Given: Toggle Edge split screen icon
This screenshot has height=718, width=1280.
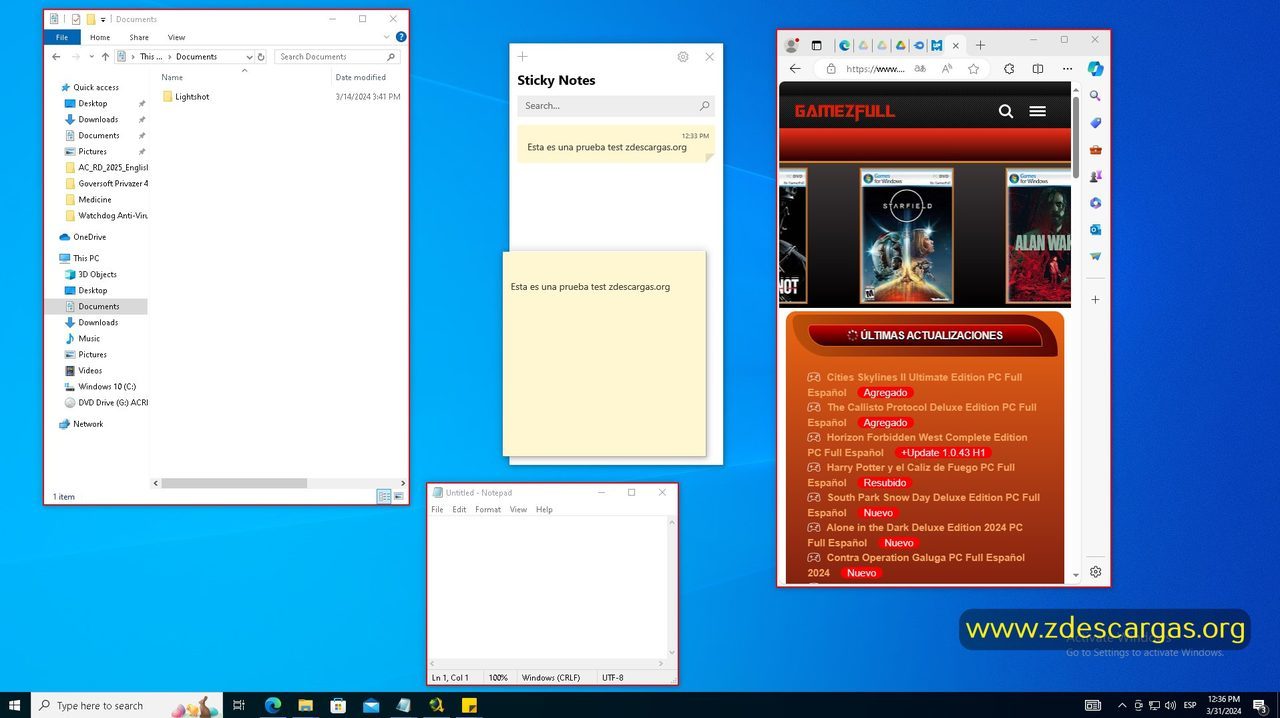Looking at the screenshot, I should [1038, 69].
